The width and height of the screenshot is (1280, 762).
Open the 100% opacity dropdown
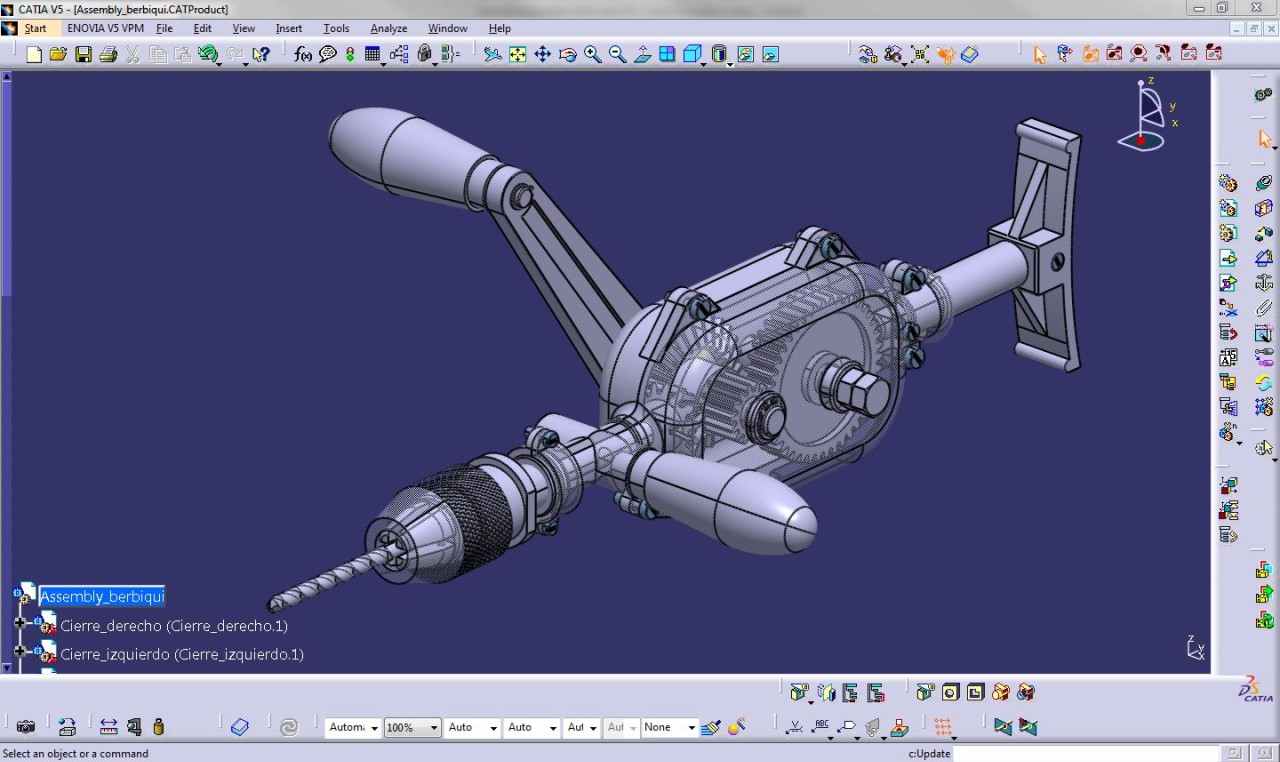(412, 728)
